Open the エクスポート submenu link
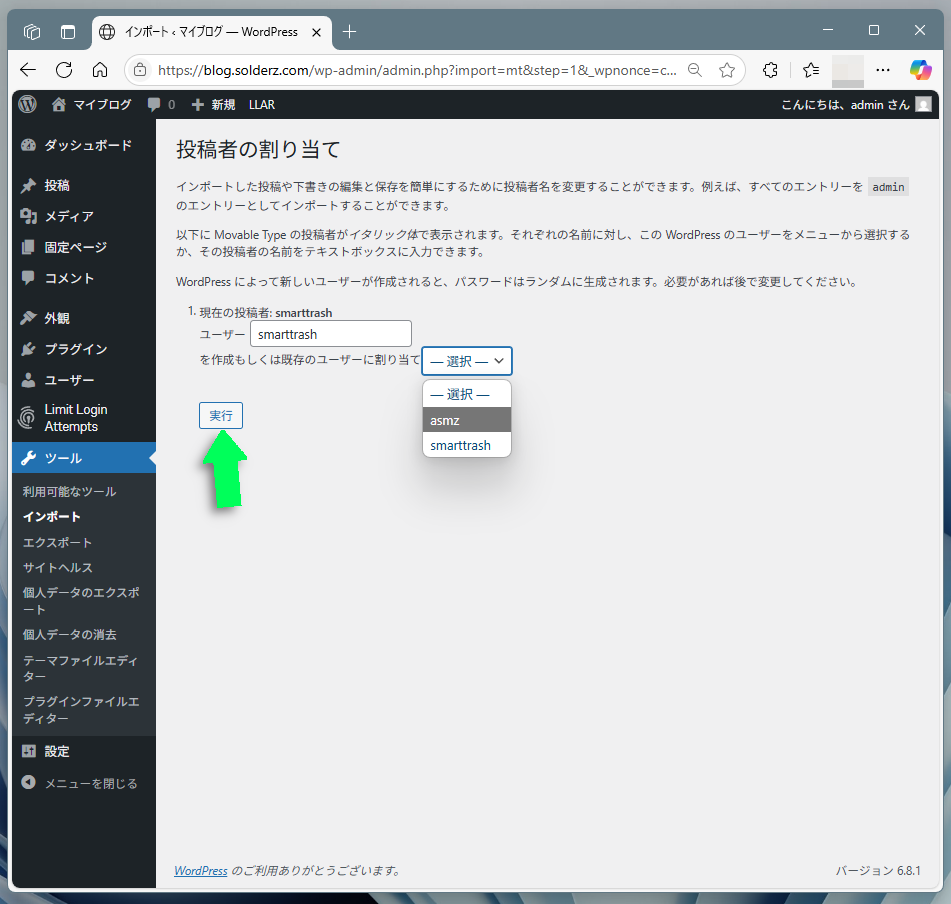Screen dimensions: 951x904 point(57,542)
